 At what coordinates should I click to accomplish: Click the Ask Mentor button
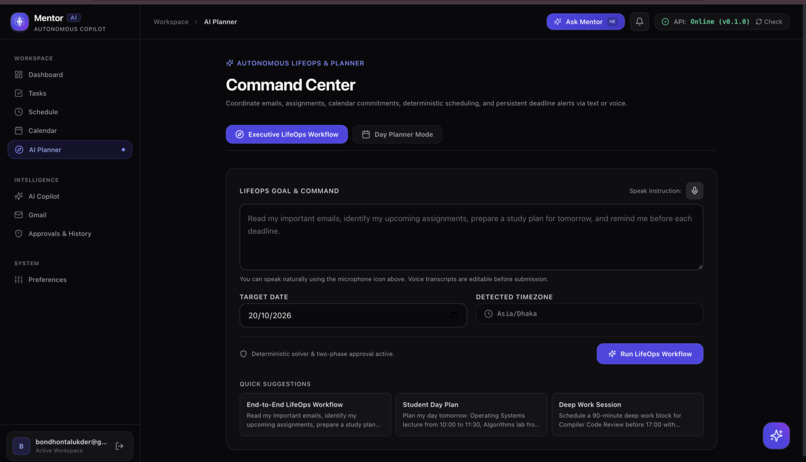click(585, 22)
